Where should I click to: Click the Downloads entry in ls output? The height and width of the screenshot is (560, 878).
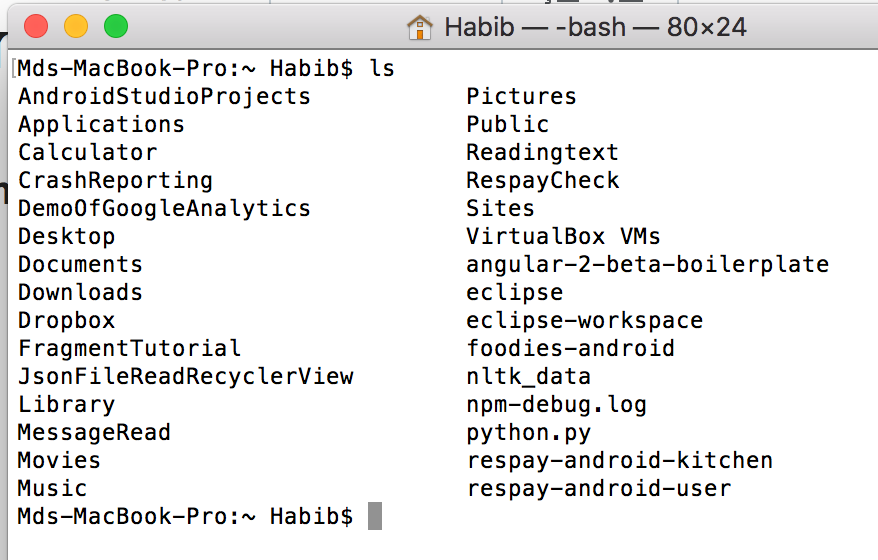tap(80, 292)
